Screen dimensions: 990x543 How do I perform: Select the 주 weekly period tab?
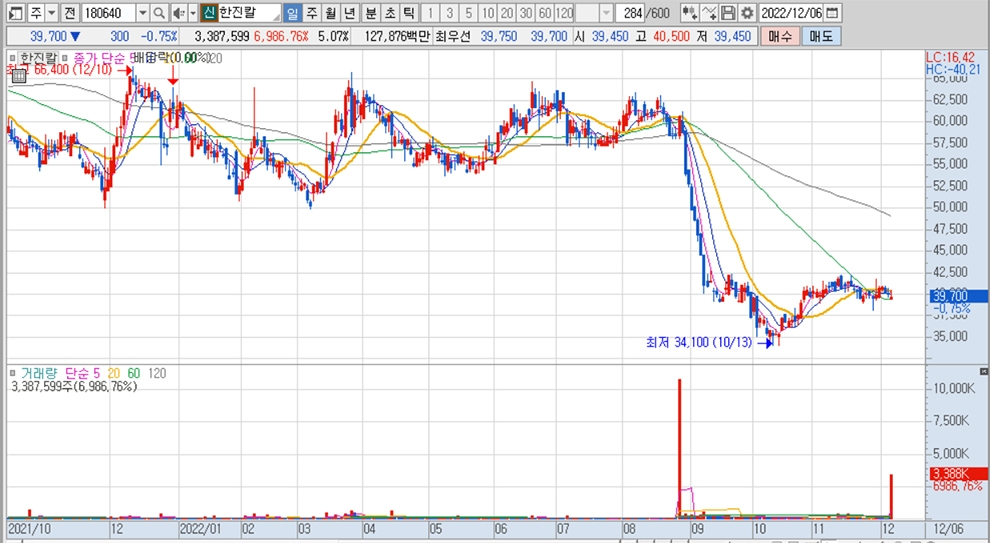coord(311,13)
